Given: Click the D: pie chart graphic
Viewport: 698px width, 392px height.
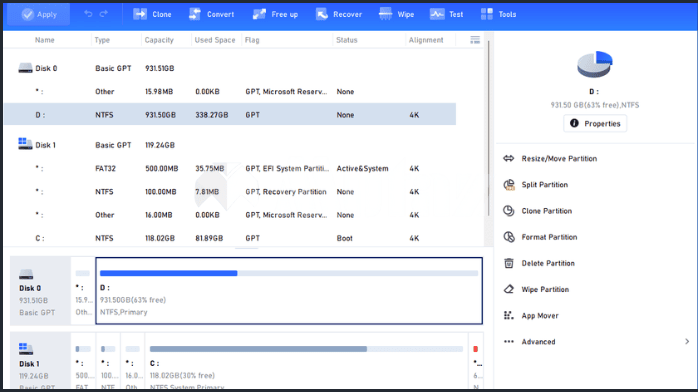Looking at the screenshot, I should 595,64.
